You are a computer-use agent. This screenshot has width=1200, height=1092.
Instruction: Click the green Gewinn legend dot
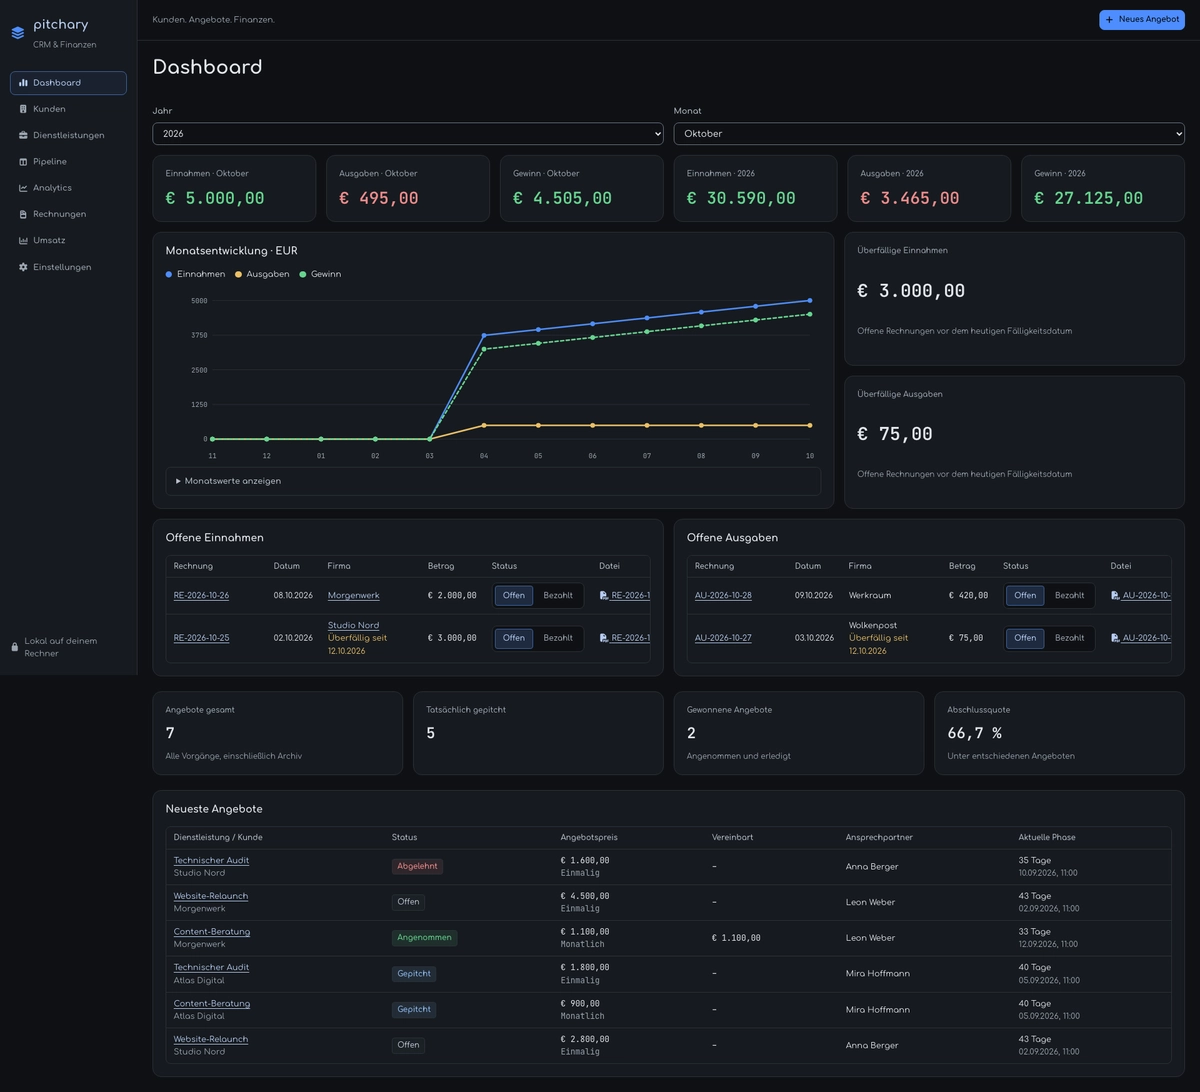[x=303, y=274]
